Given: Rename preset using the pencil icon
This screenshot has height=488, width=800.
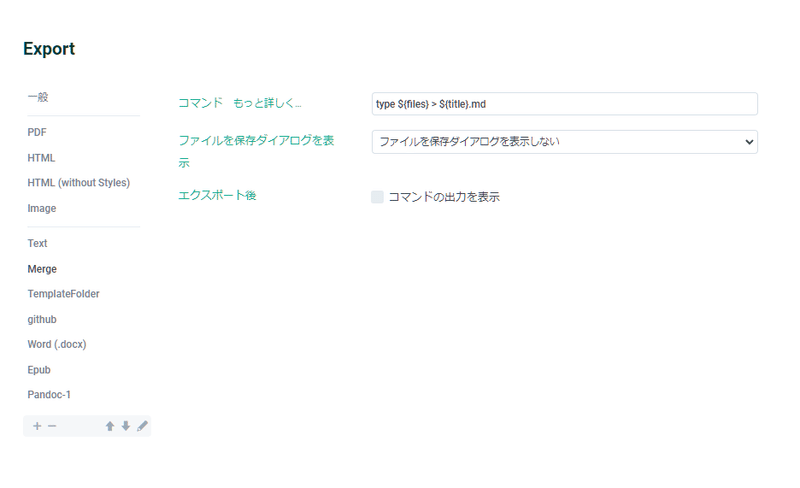Looking at the screenshot, I should click(x=142, y=426).
